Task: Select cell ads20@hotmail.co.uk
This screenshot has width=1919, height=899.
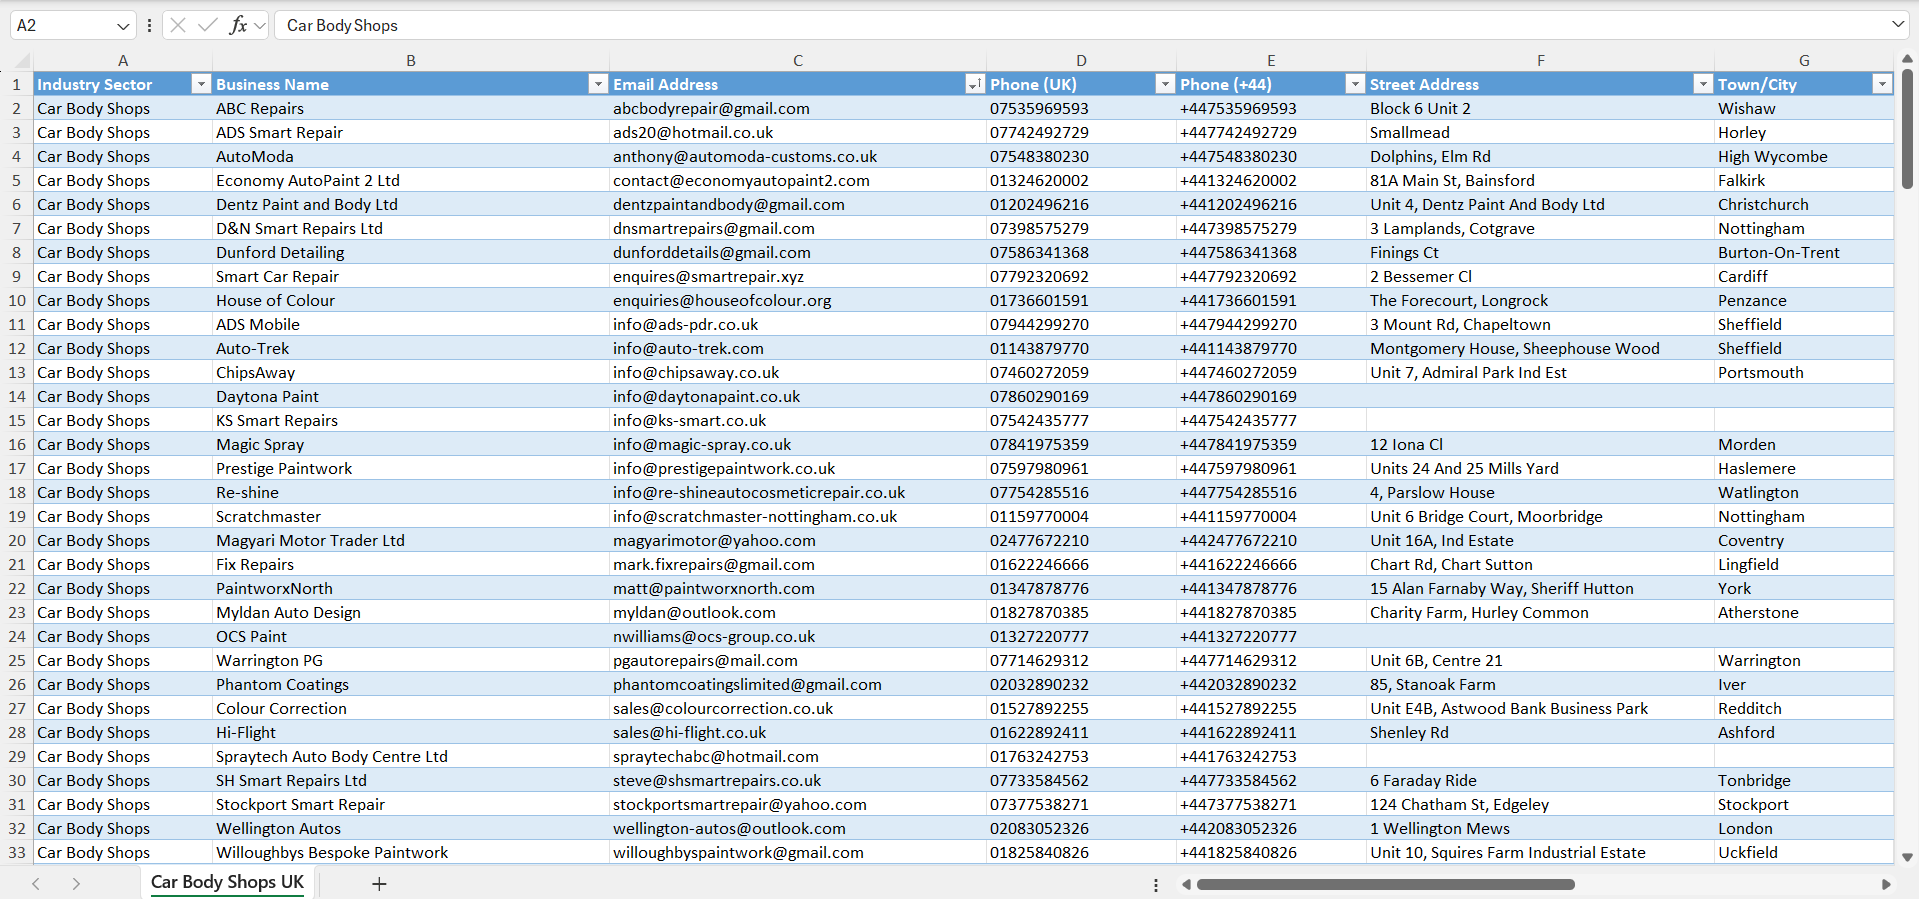Action: coord(798,132)
